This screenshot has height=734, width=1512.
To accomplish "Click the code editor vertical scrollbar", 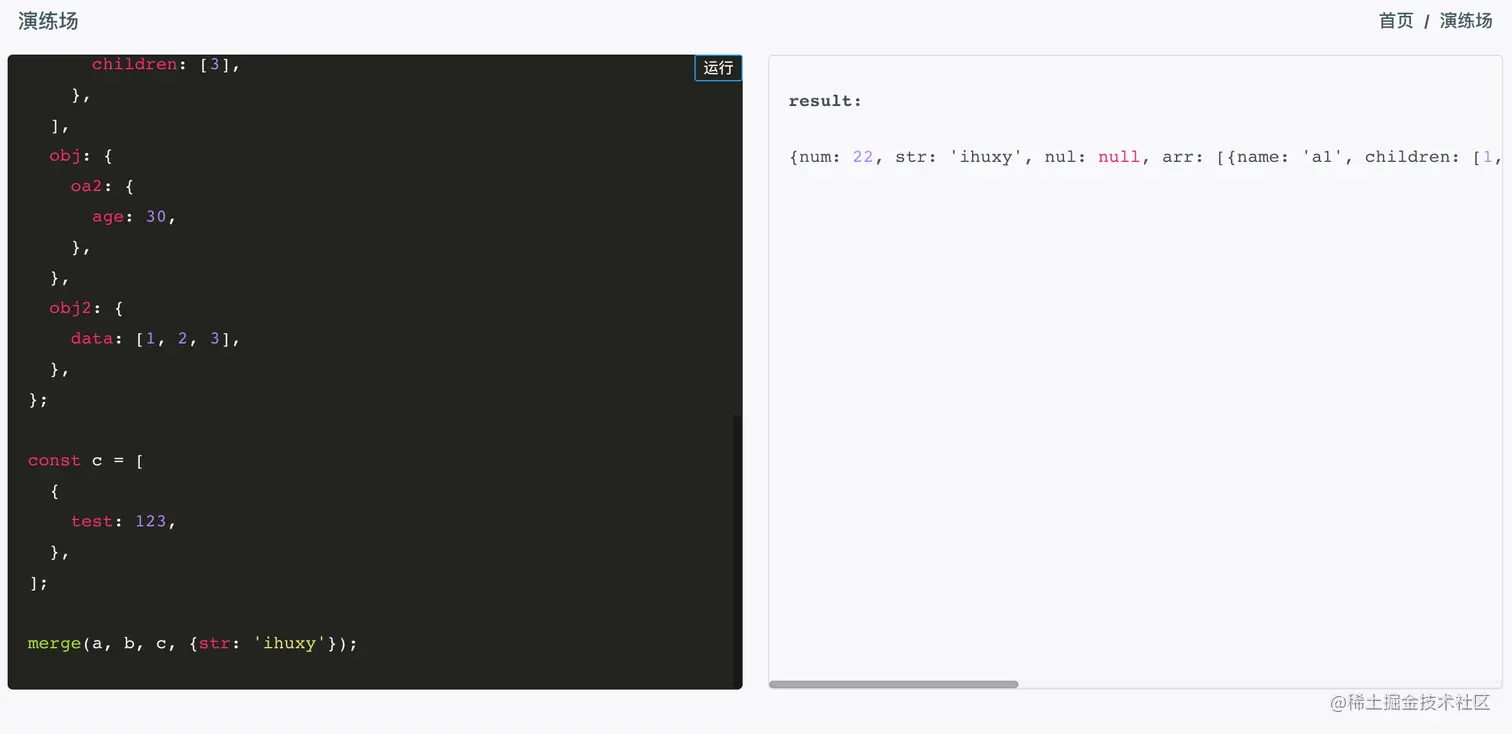I will (x=738, y=550).
